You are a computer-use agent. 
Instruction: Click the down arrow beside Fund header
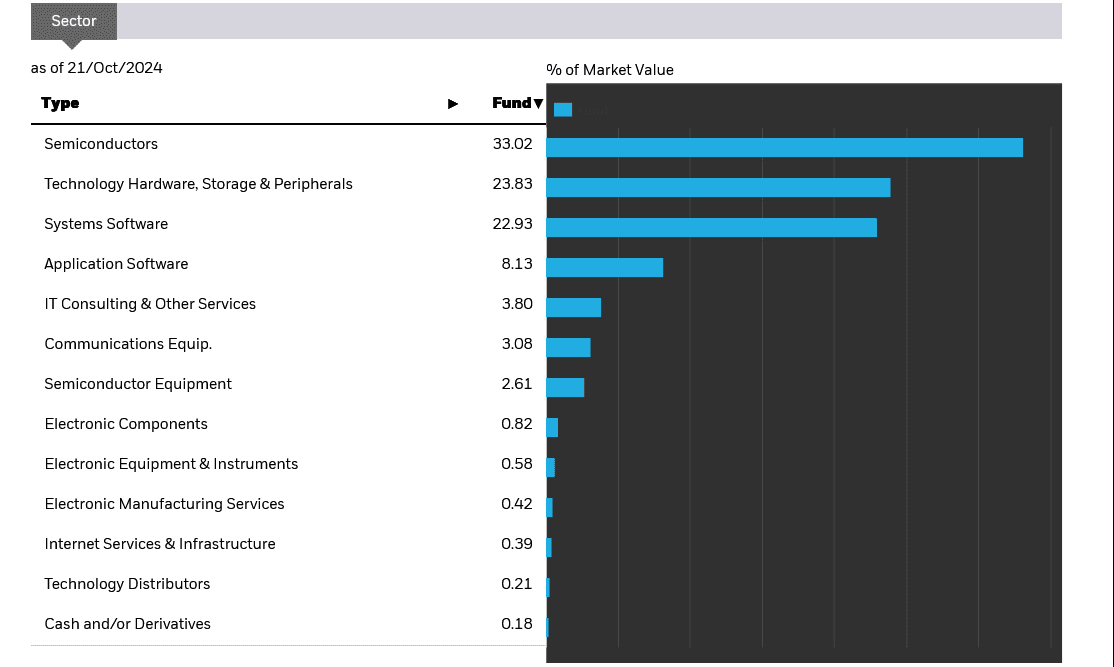point(539,104)
